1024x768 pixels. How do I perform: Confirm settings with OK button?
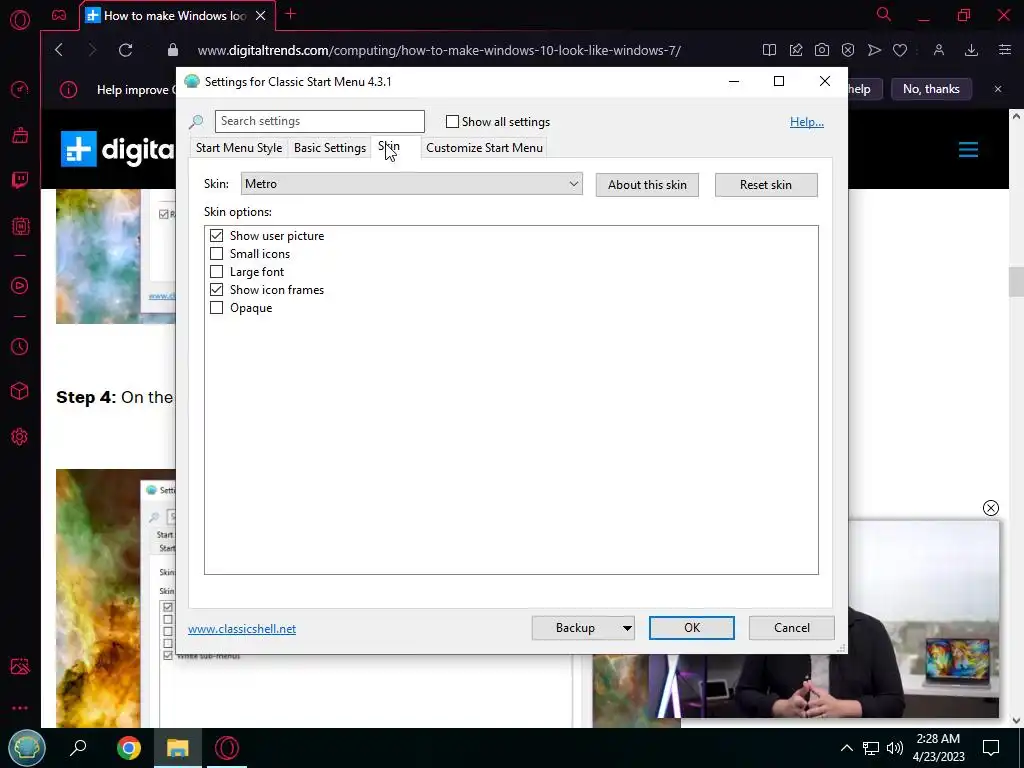692,628
